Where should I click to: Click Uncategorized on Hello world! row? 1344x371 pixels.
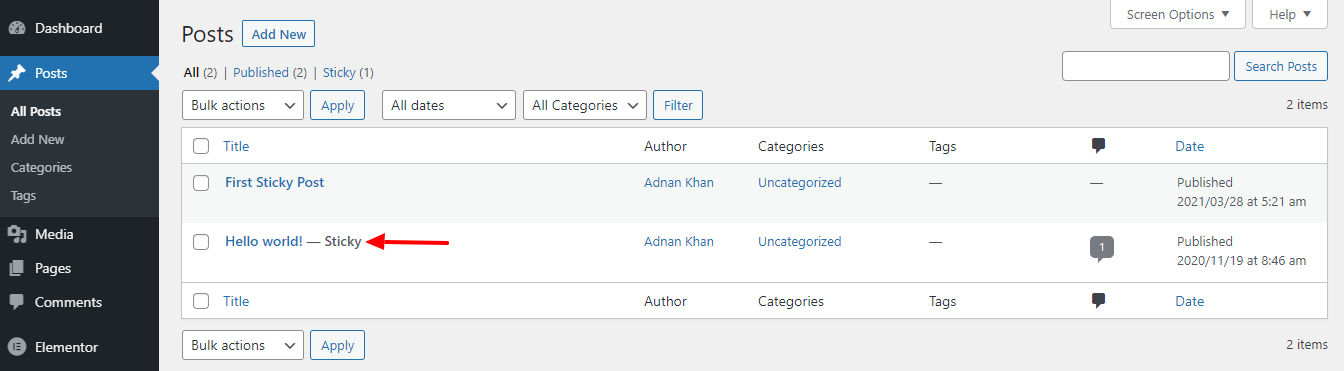click(x=799, y=241)
